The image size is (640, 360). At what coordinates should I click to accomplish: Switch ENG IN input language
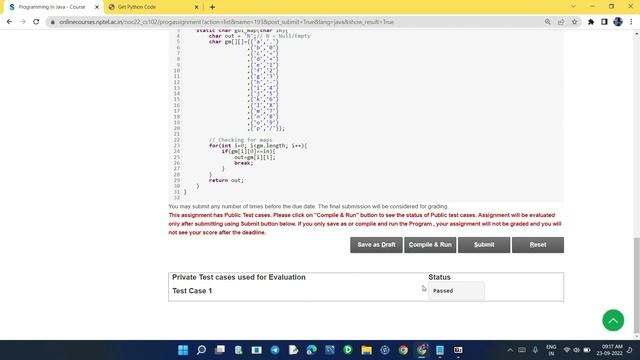click(x=551, y=350)
